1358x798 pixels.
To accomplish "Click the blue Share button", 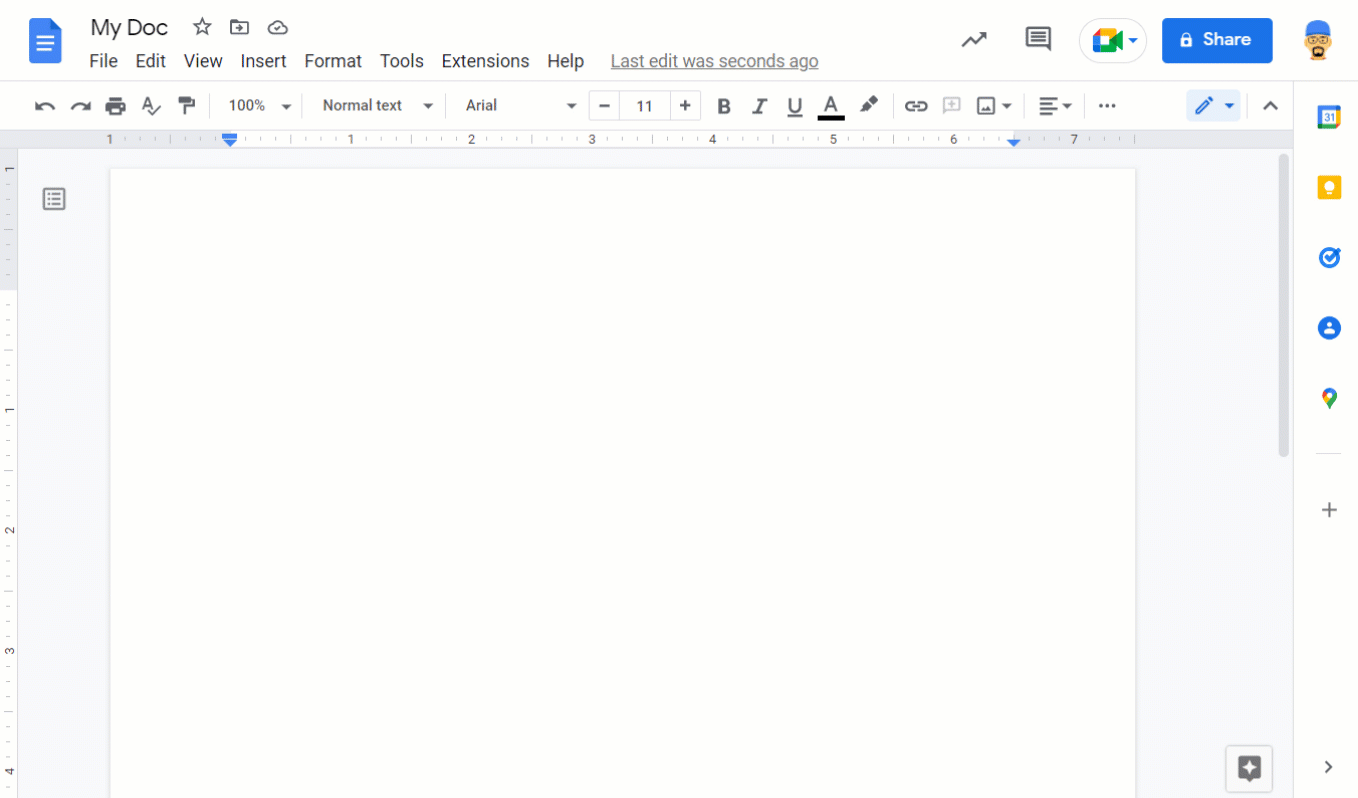I will (1217, 40).
